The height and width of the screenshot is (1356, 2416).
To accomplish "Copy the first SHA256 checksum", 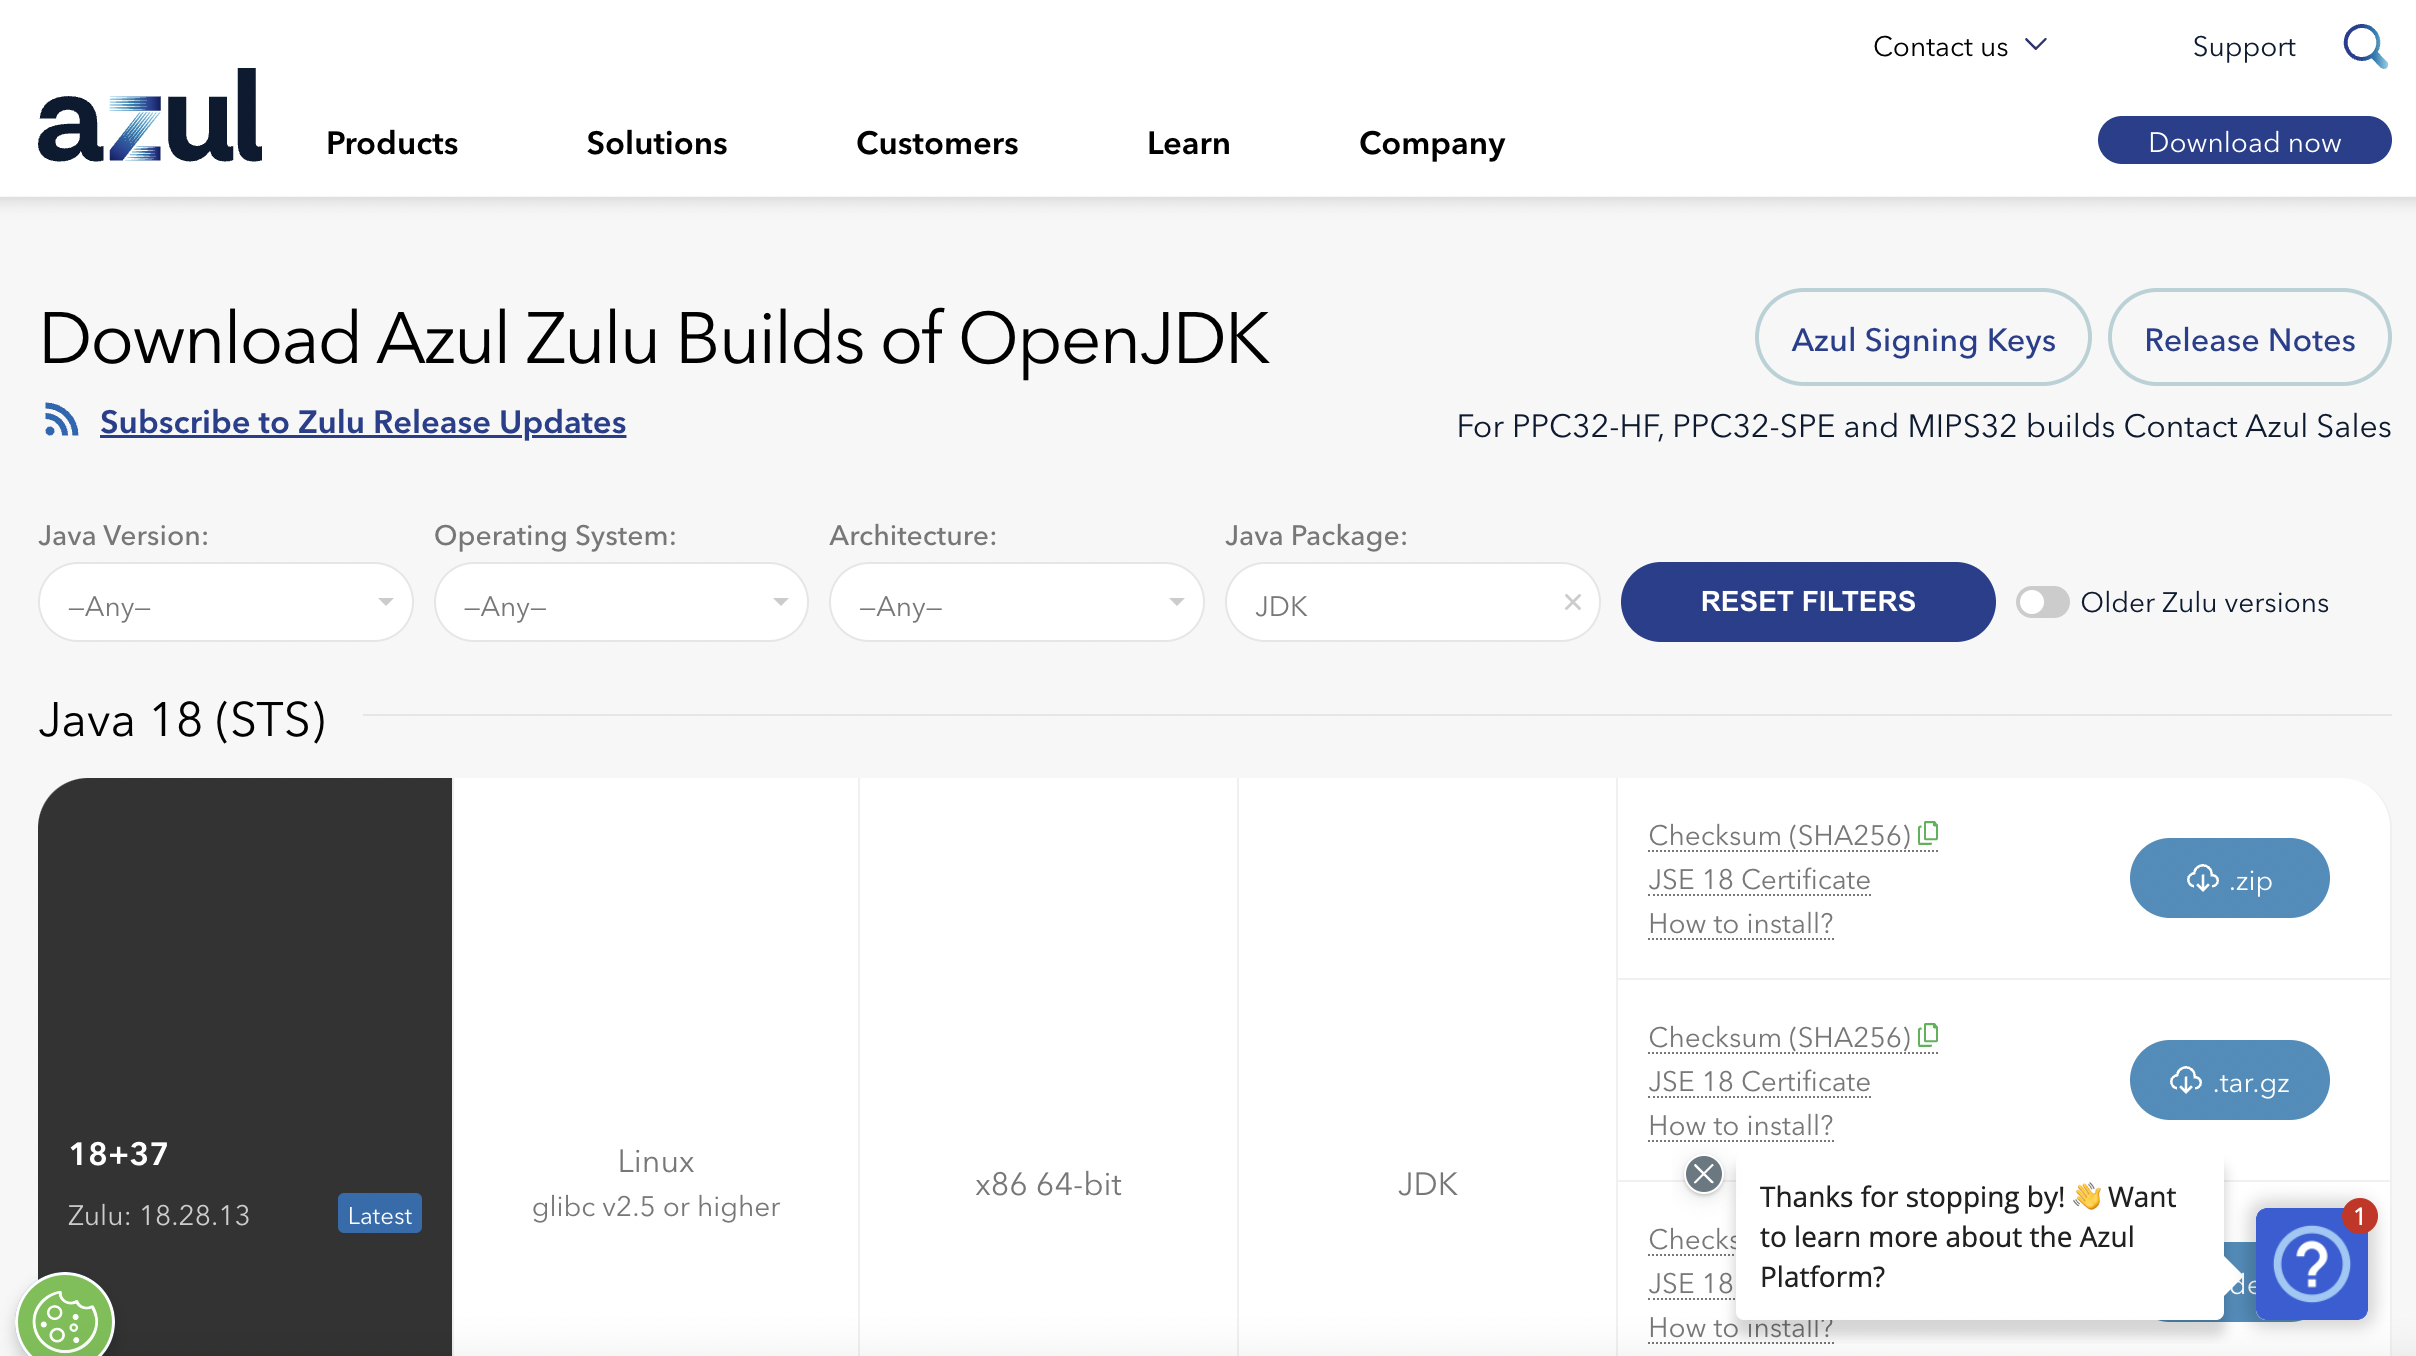I will [x=1929, y=832].
